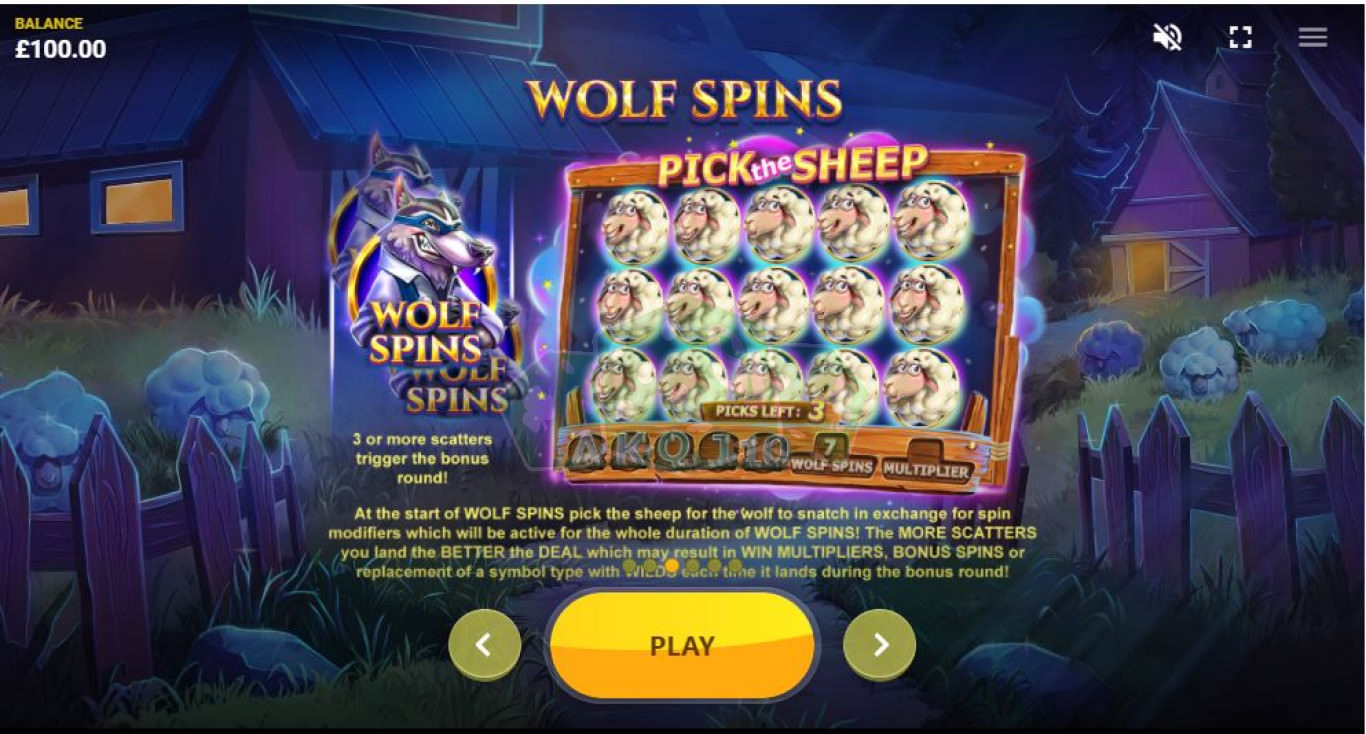Click the MULTIPLIER label in preview
Image resolution: width=1366 pixels, height=734 pixels.
click(x=926, y=470)
